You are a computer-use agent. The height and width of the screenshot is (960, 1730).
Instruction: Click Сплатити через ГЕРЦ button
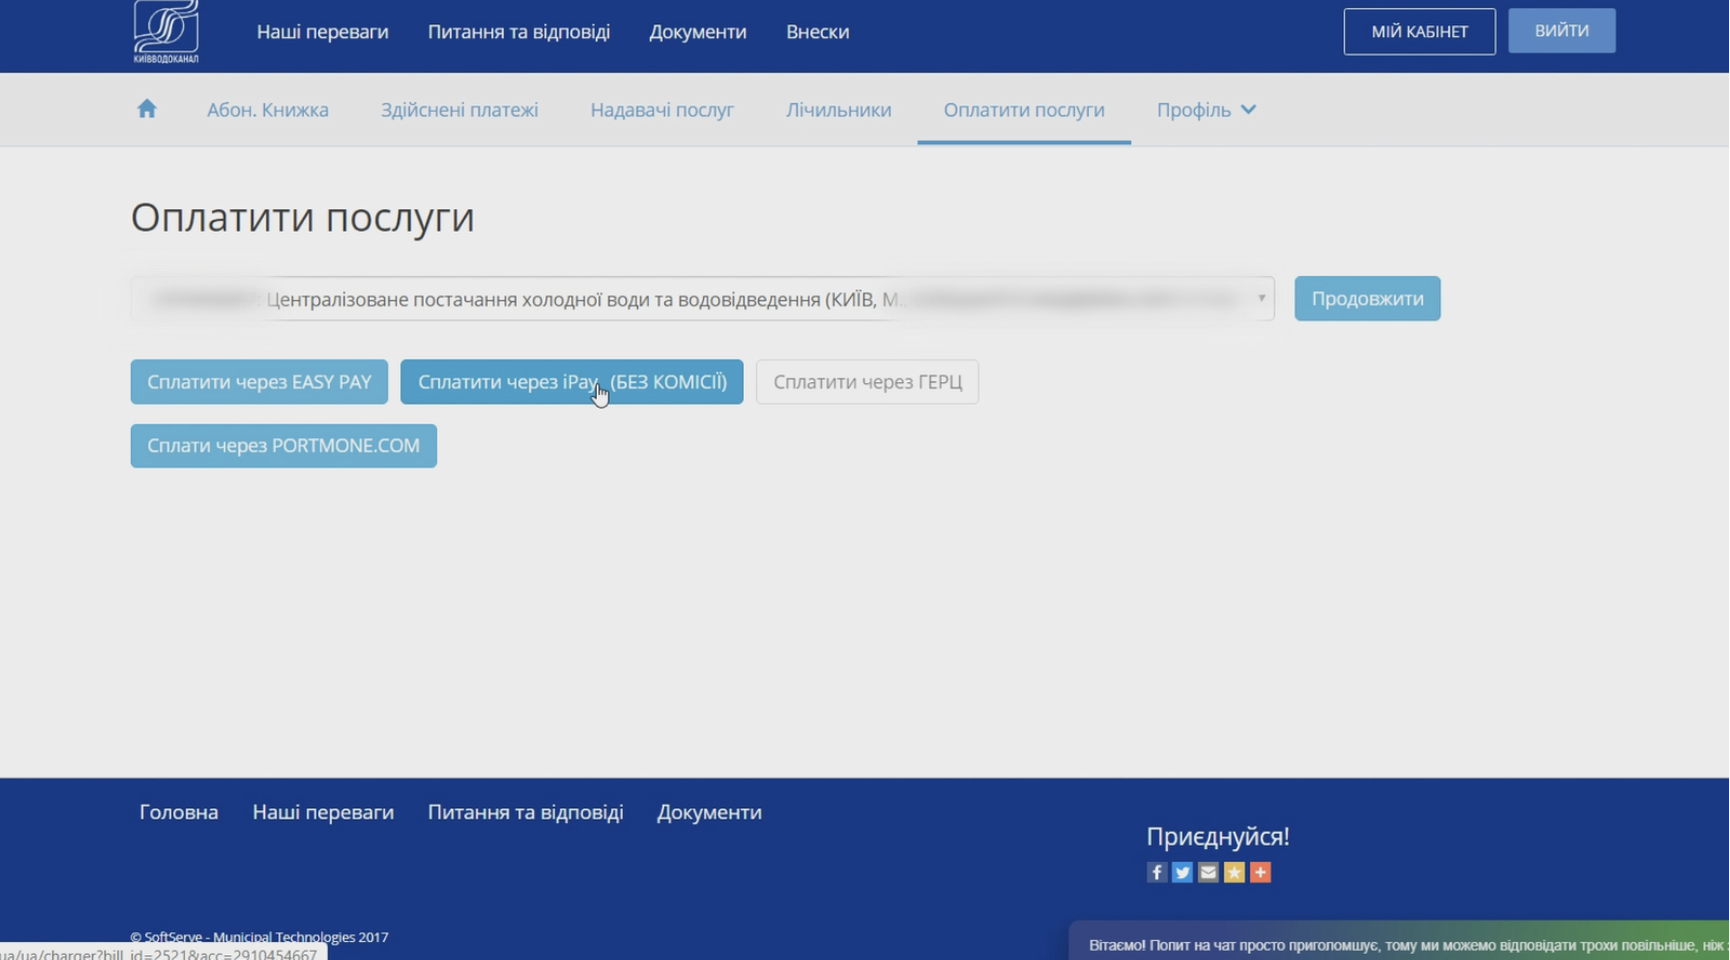pyautogui.click(x=868, y=382)
